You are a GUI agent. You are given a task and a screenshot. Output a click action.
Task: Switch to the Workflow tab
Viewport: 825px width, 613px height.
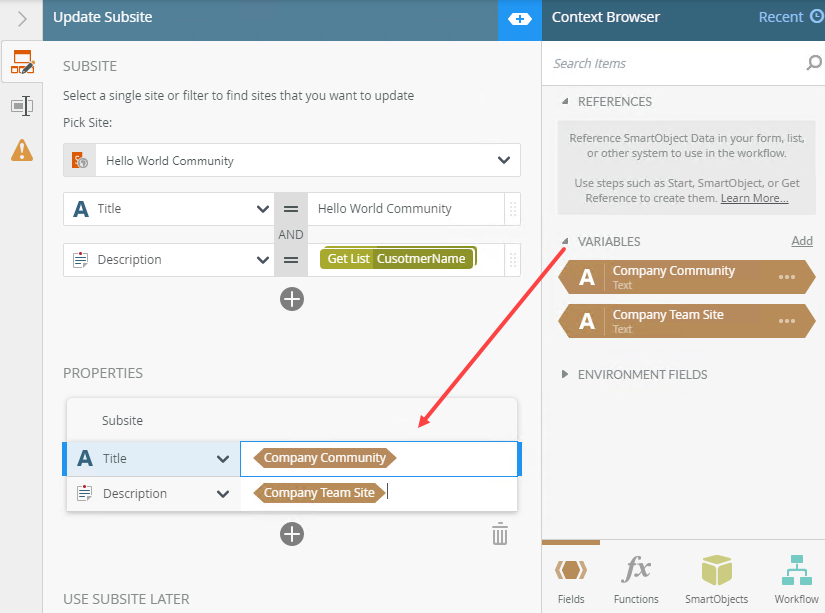coord(796,580)
